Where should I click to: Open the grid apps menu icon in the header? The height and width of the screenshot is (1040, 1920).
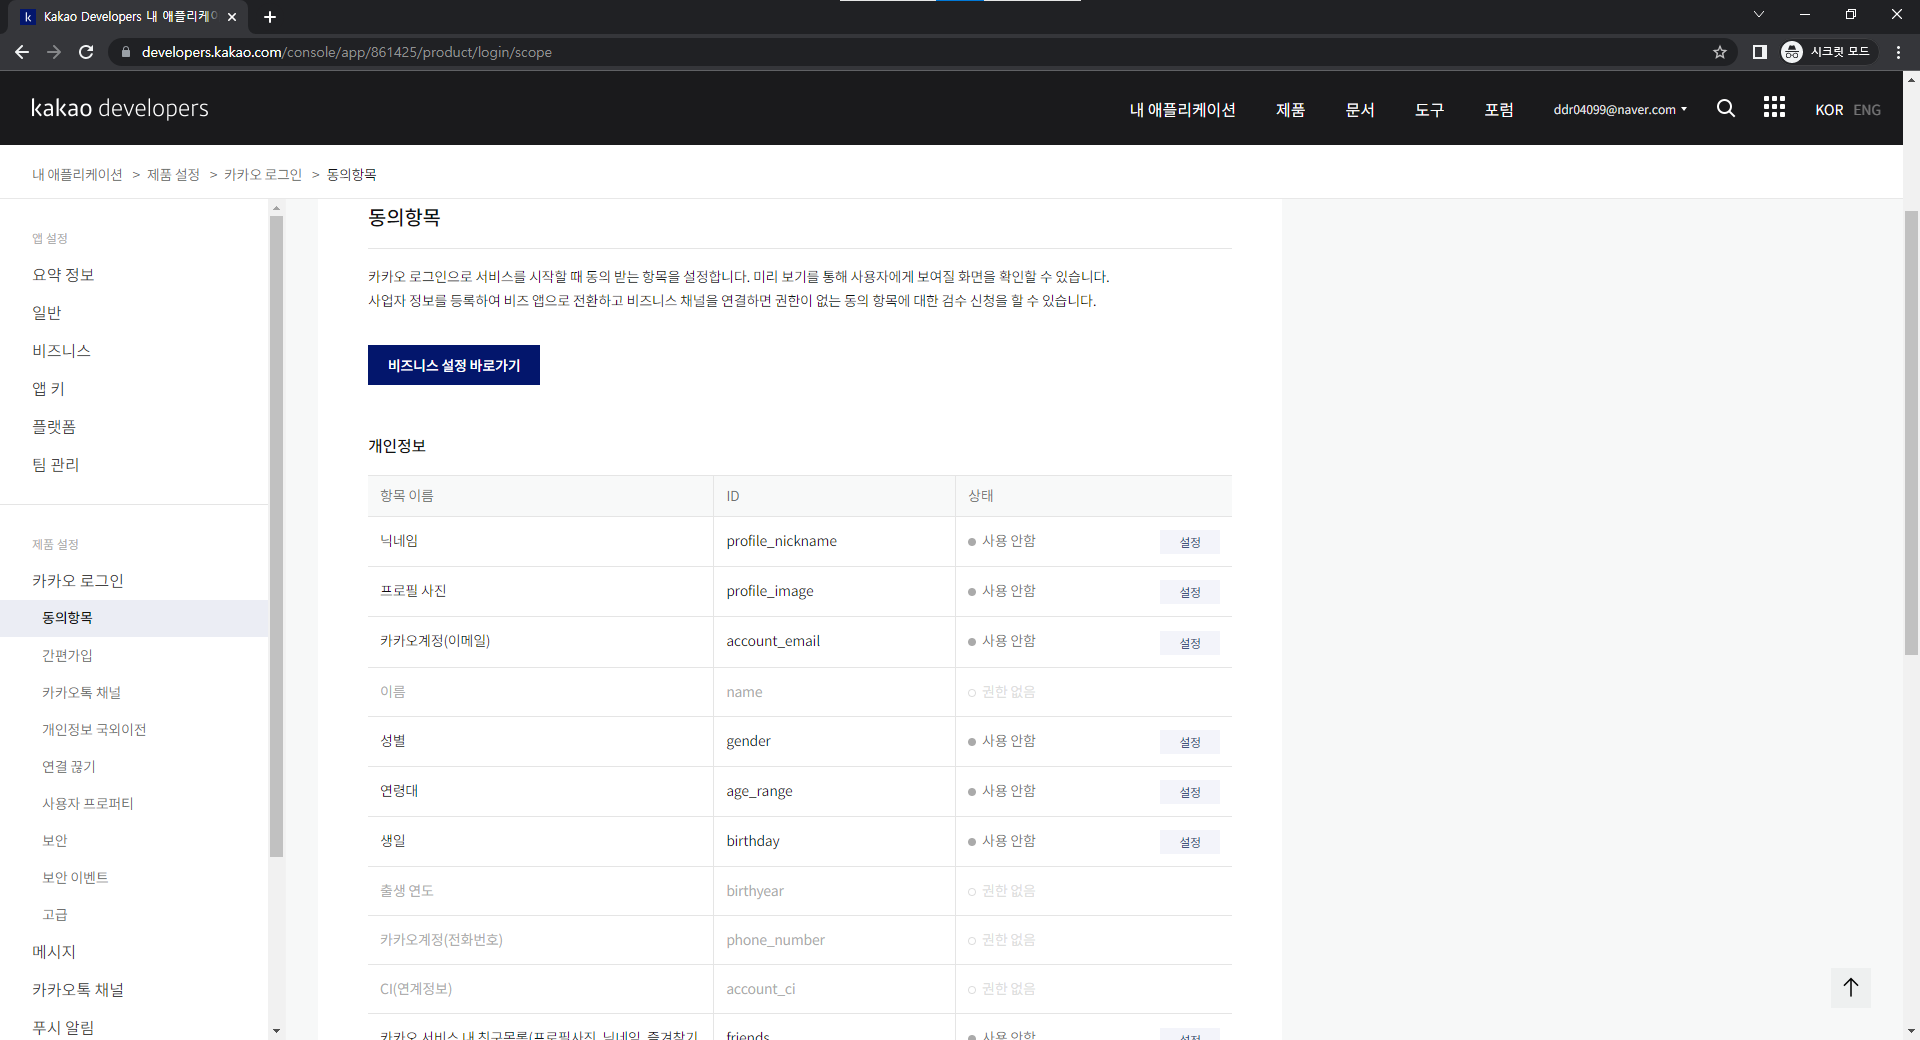point(1774,107)
